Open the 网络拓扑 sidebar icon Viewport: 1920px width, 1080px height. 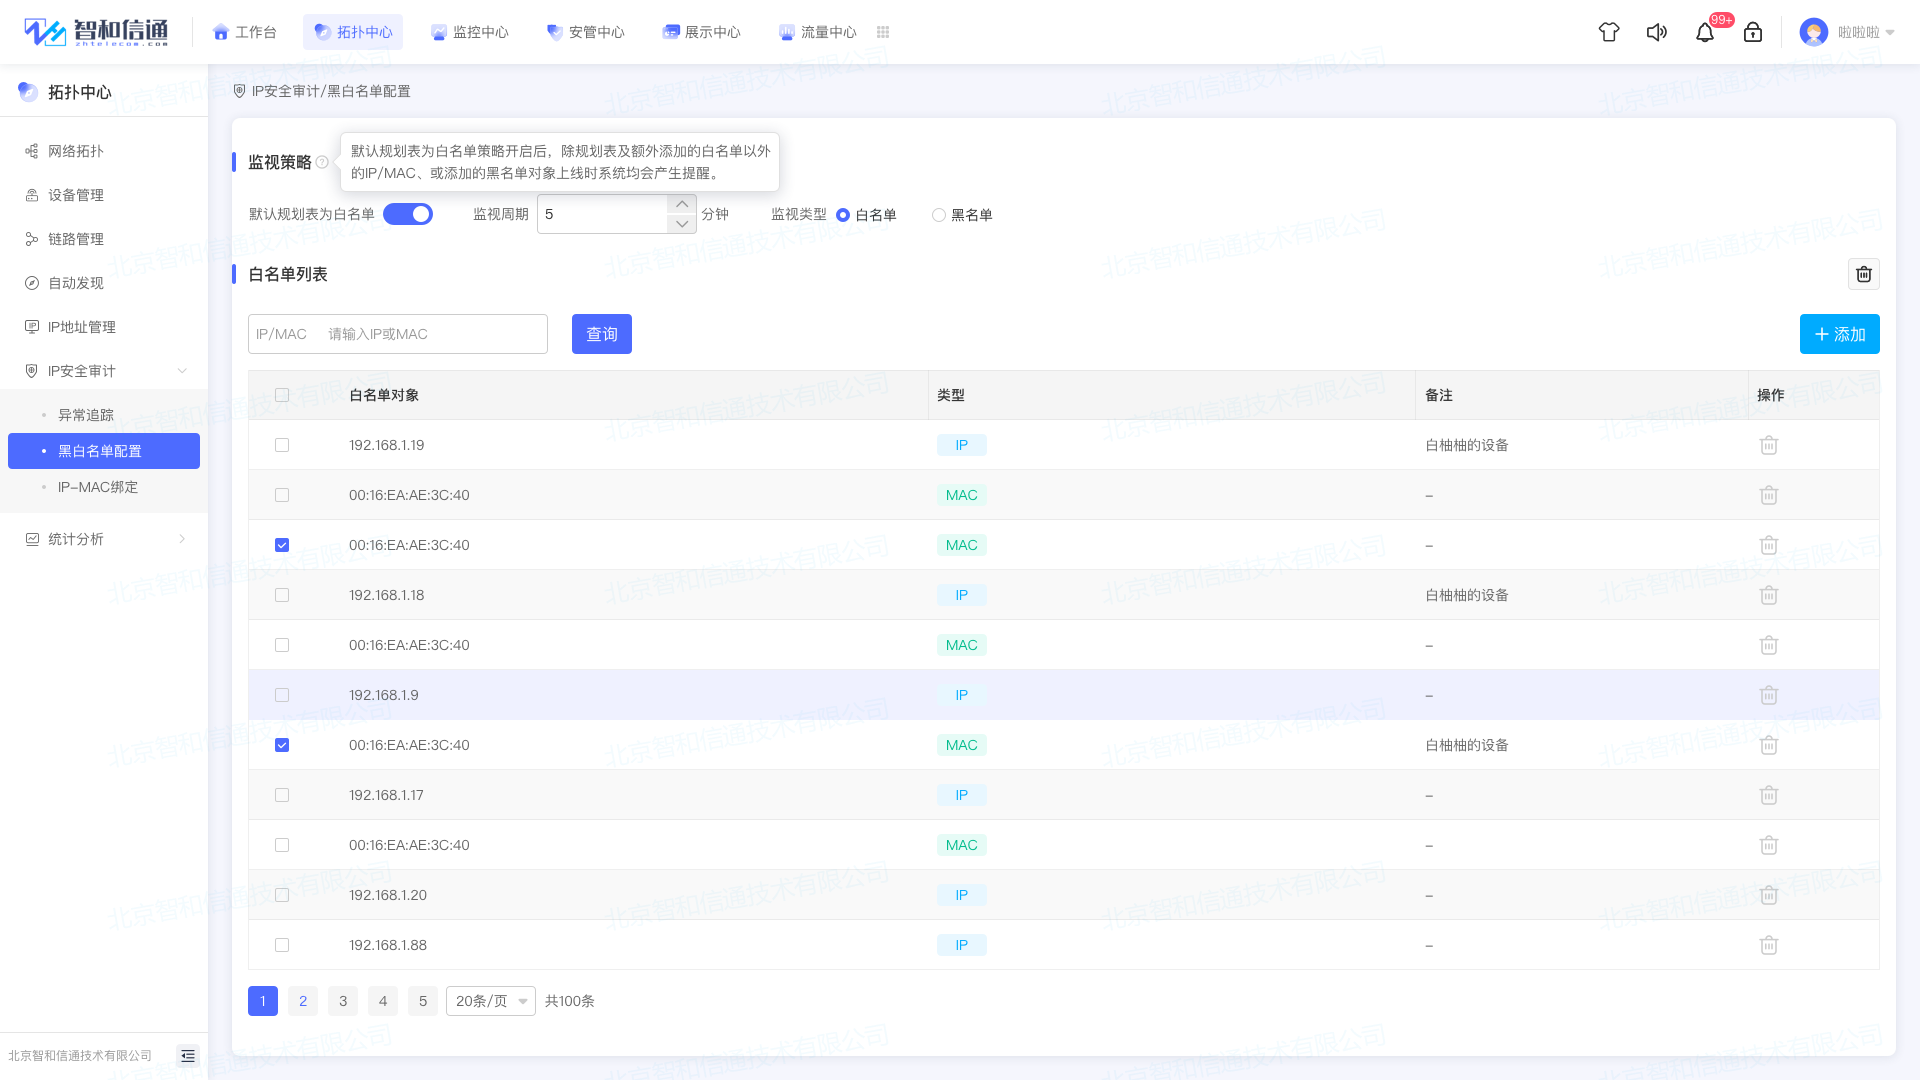pos(75,151)
